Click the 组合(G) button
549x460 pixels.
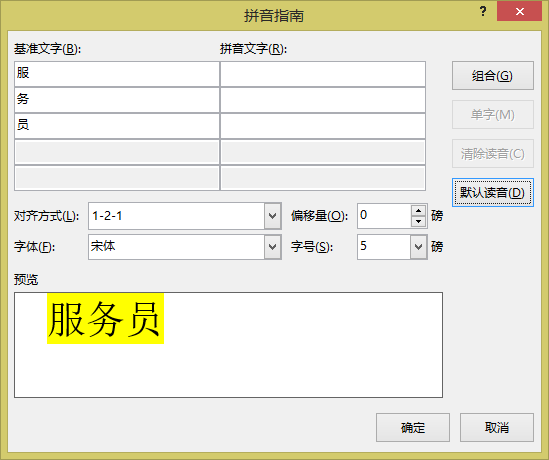[x=493, y=76]
